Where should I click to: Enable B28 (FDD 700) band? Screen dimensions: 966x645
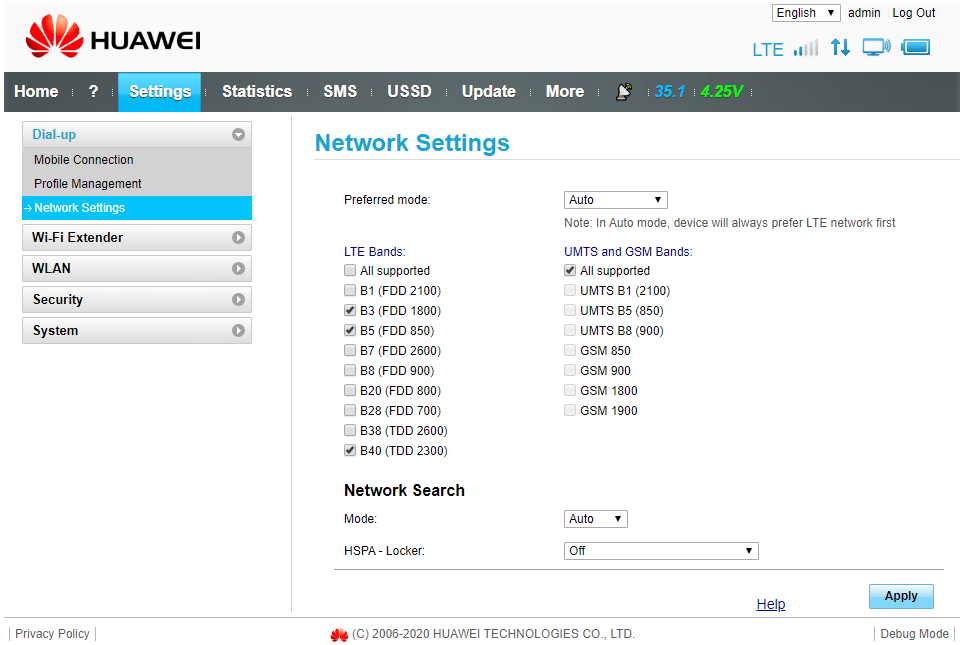pyautogui.click(x=350, y=410)
